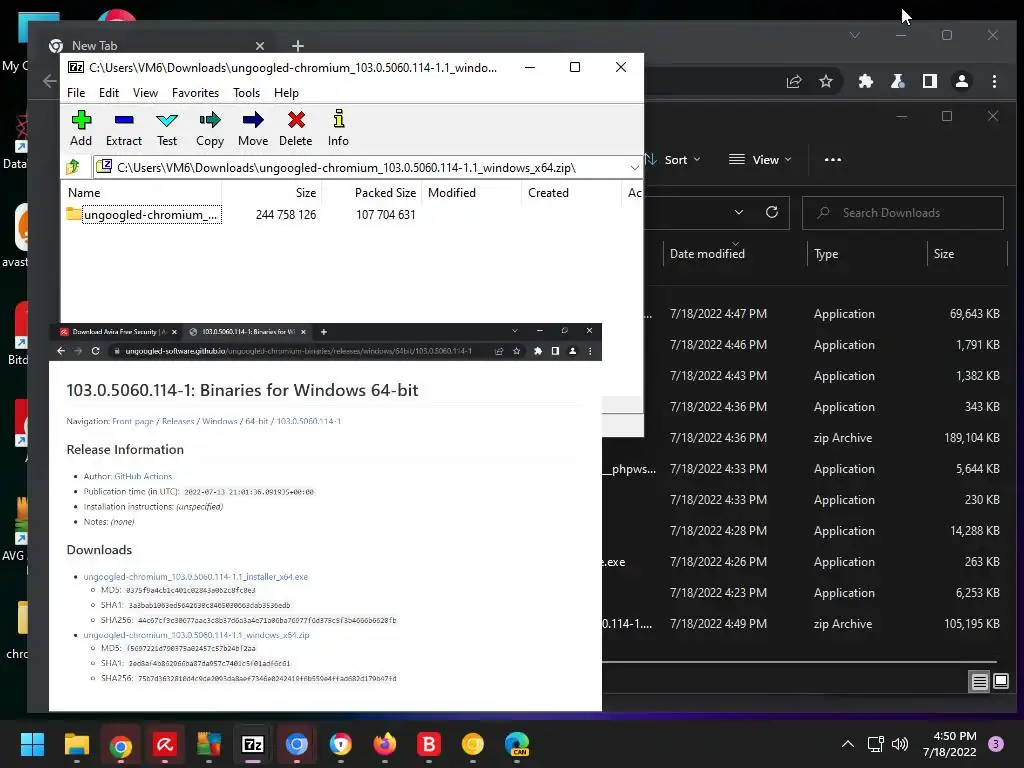Click bookmark star in background Chrome window
Image resolution: width=1024 pixels, height=768 pixels.
pos(826,81)
